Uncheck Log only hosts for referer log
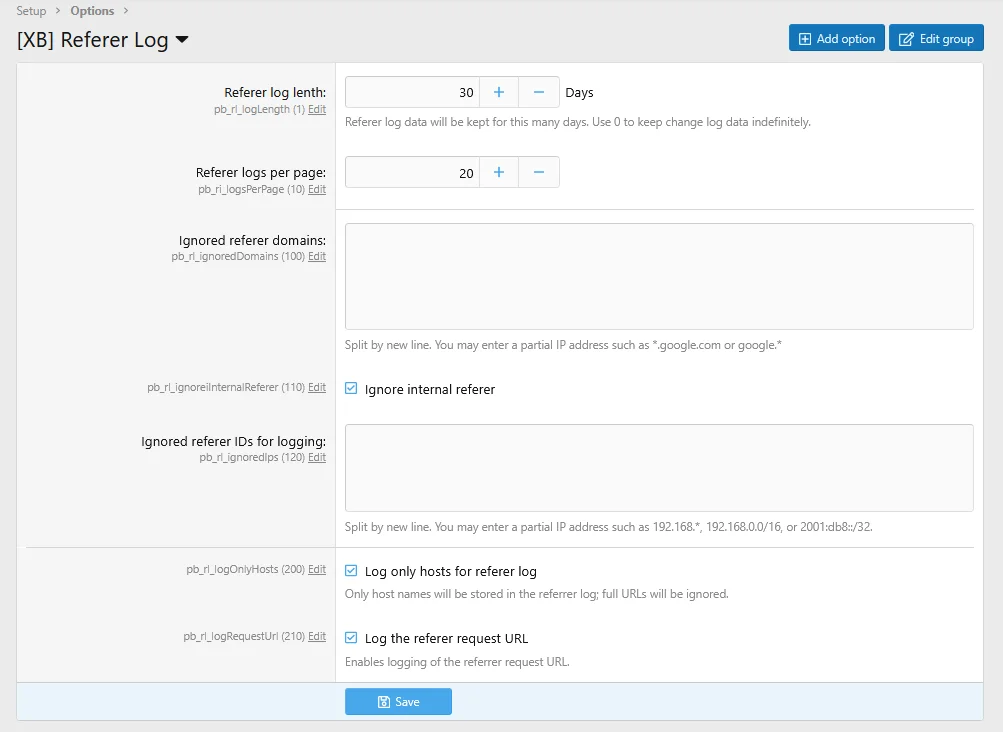Image resolution: width=1003 pixels, height=732 pixels. click(351, 571)
